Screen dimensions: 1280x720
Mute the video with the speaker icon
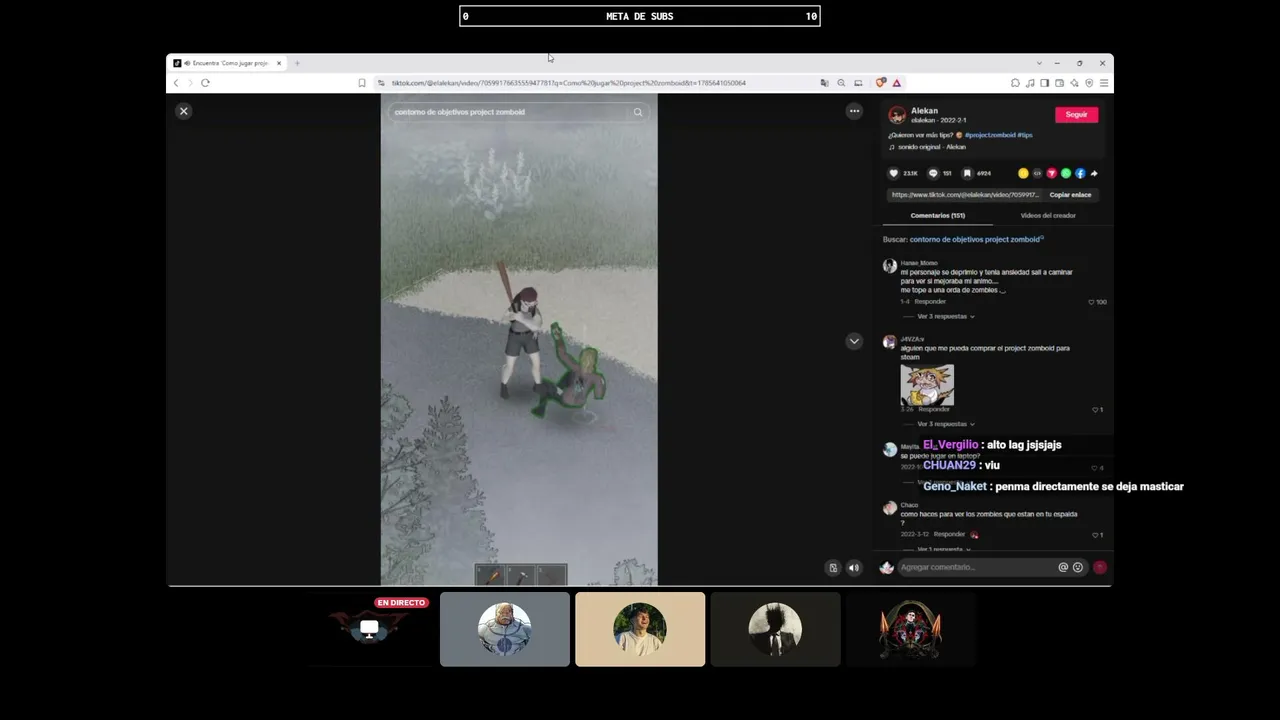(854, 568)
